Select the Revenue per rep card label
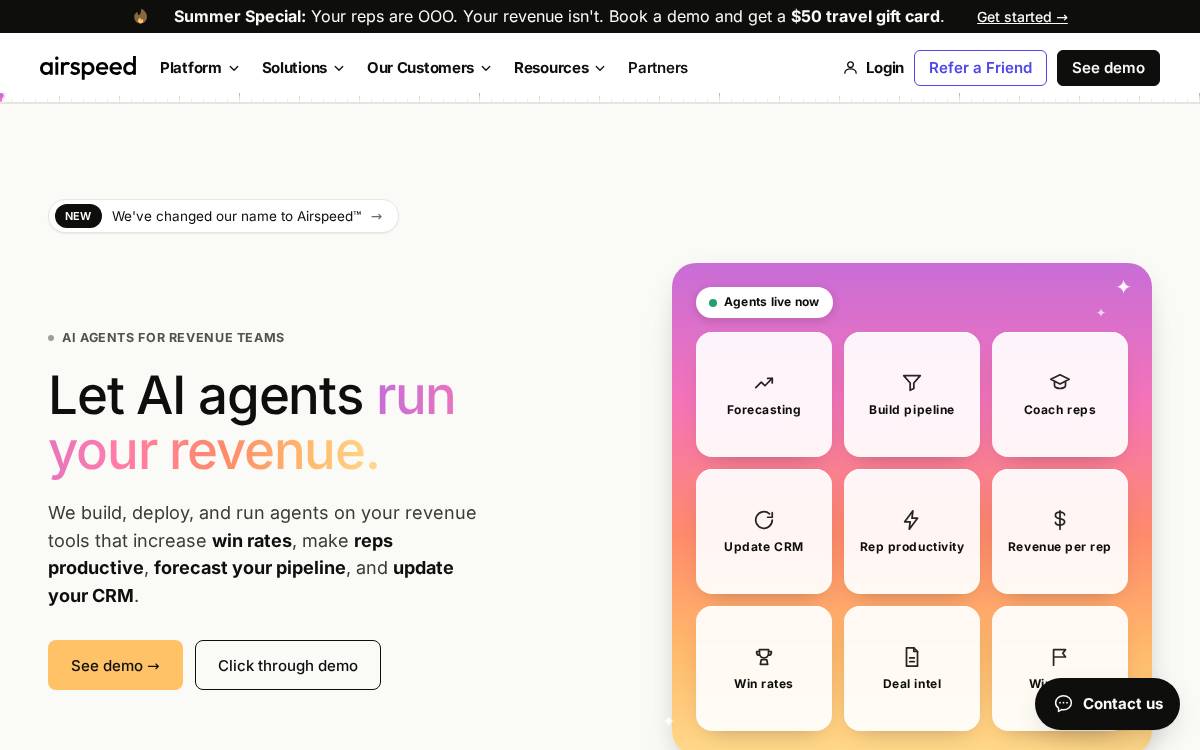1200x750 pixels. tap(1060, 547)
